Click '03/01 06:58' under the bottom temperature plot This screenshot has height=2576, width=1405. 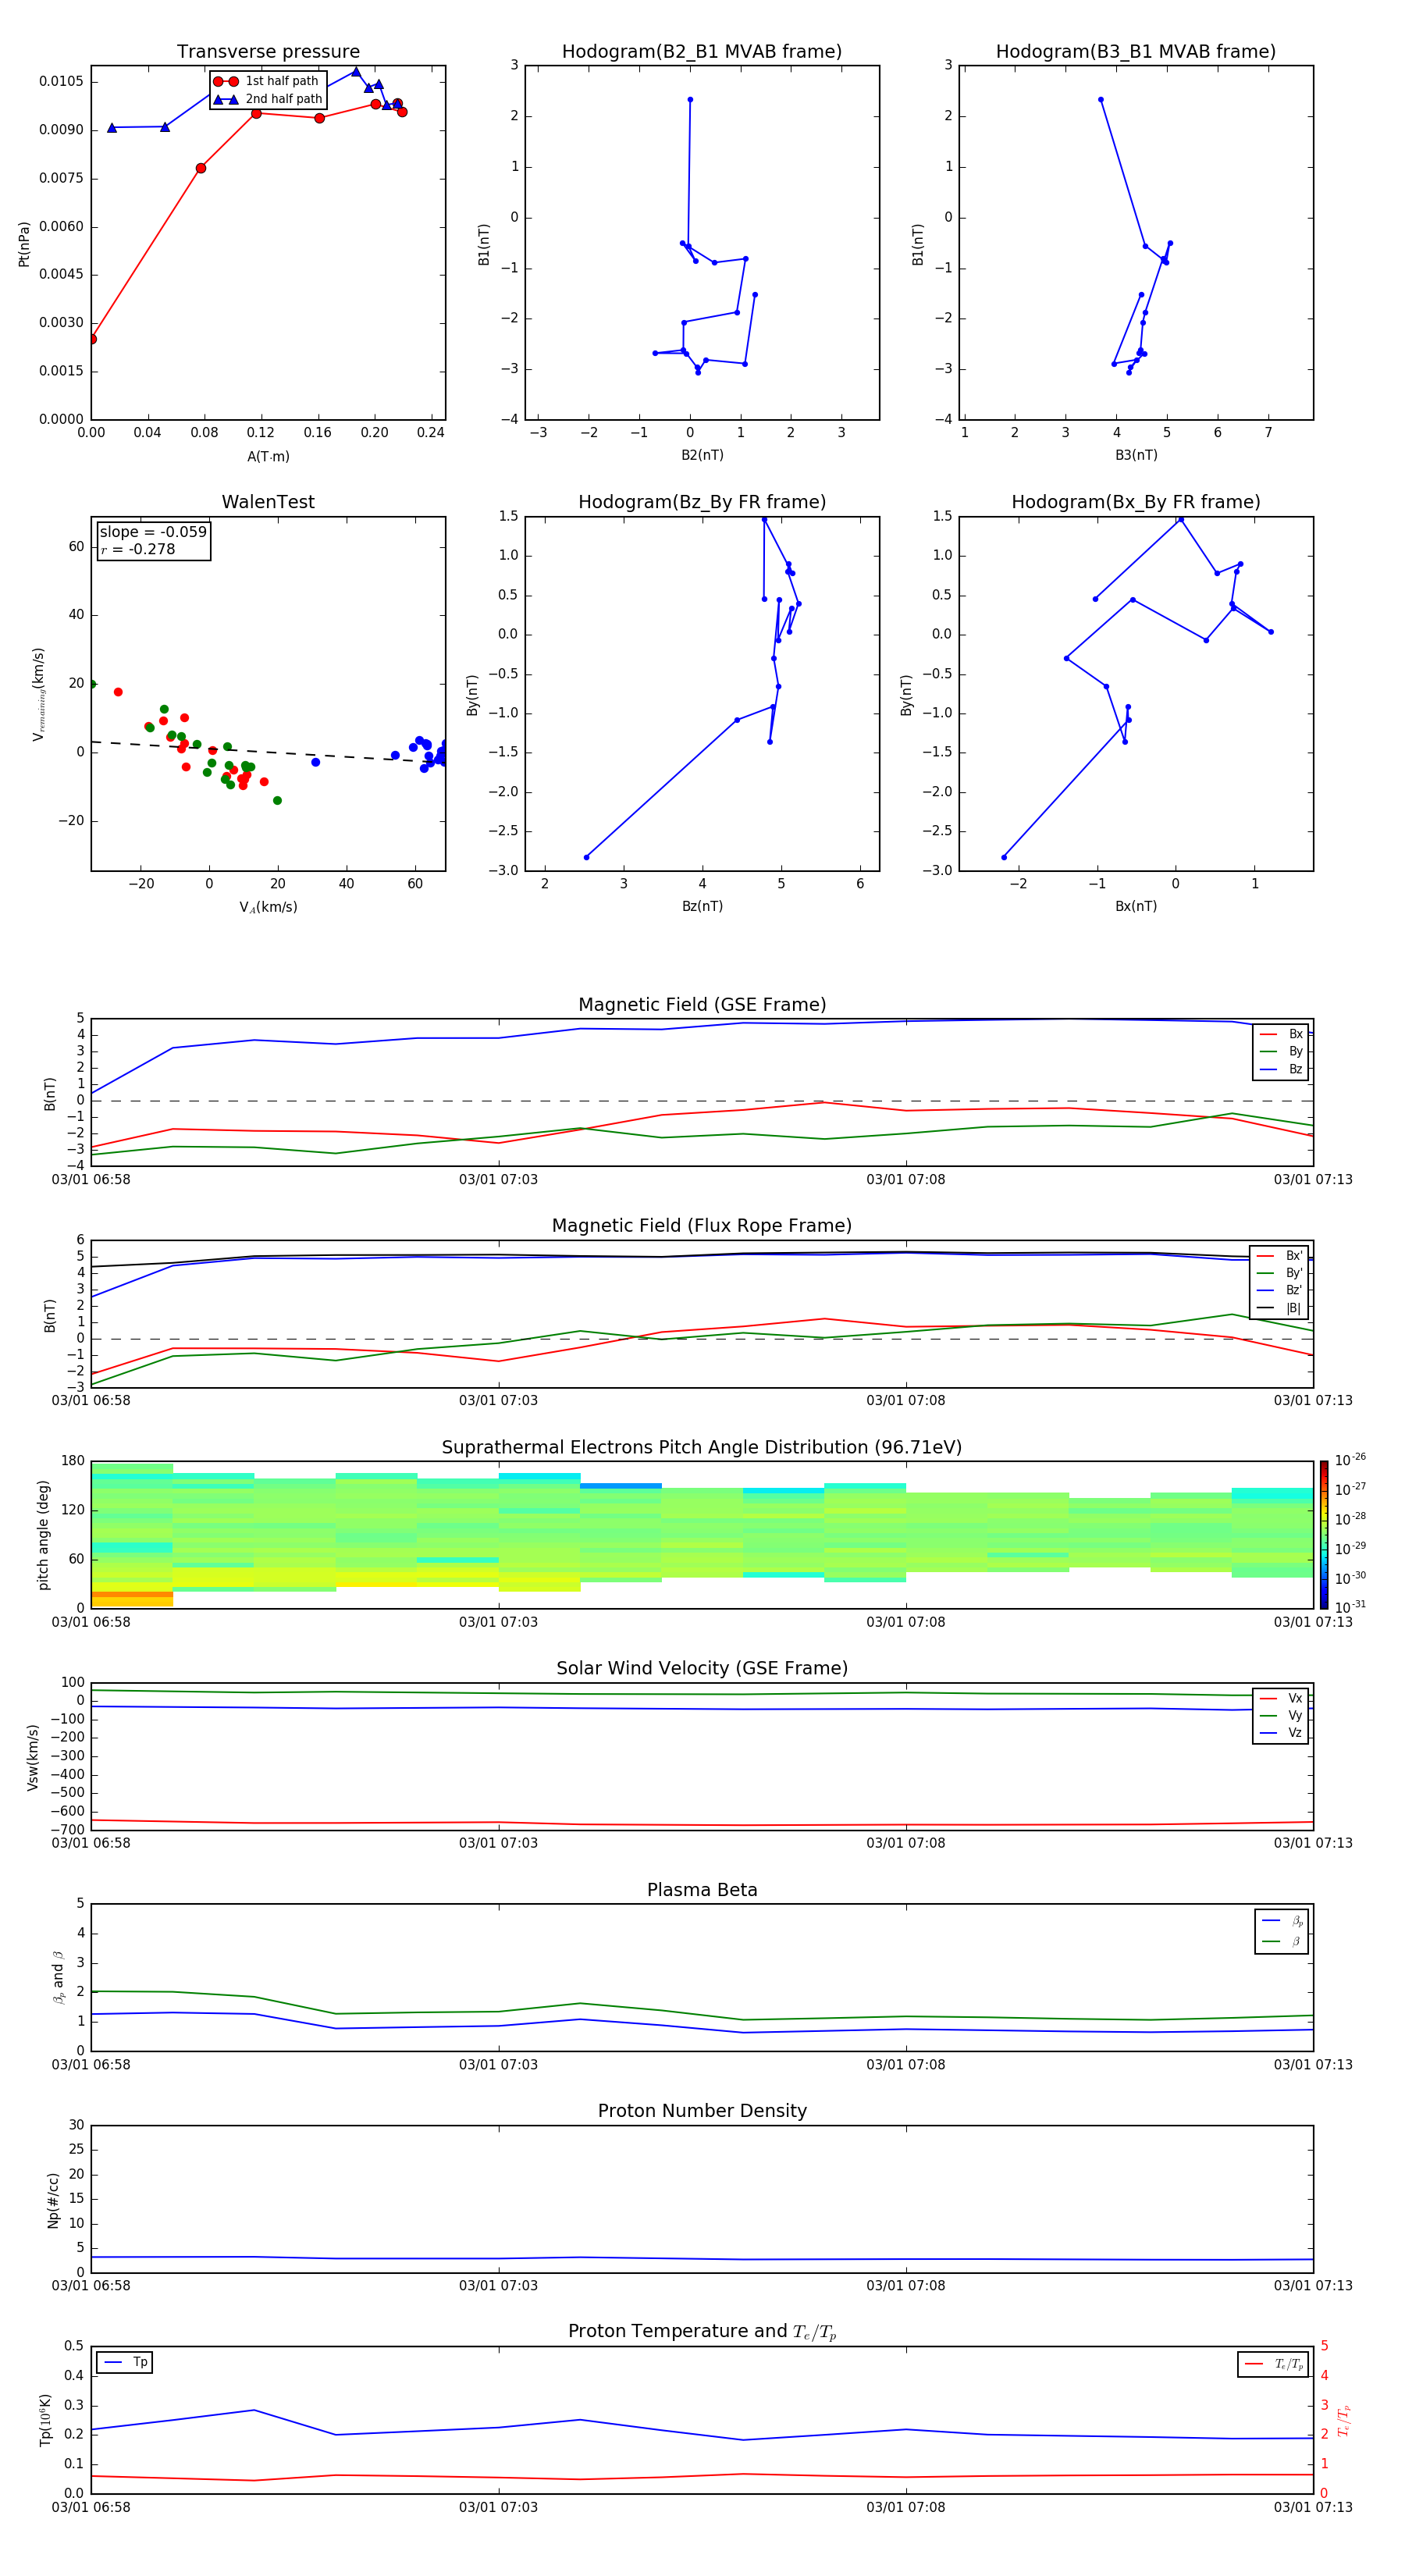coord(91,2507)
